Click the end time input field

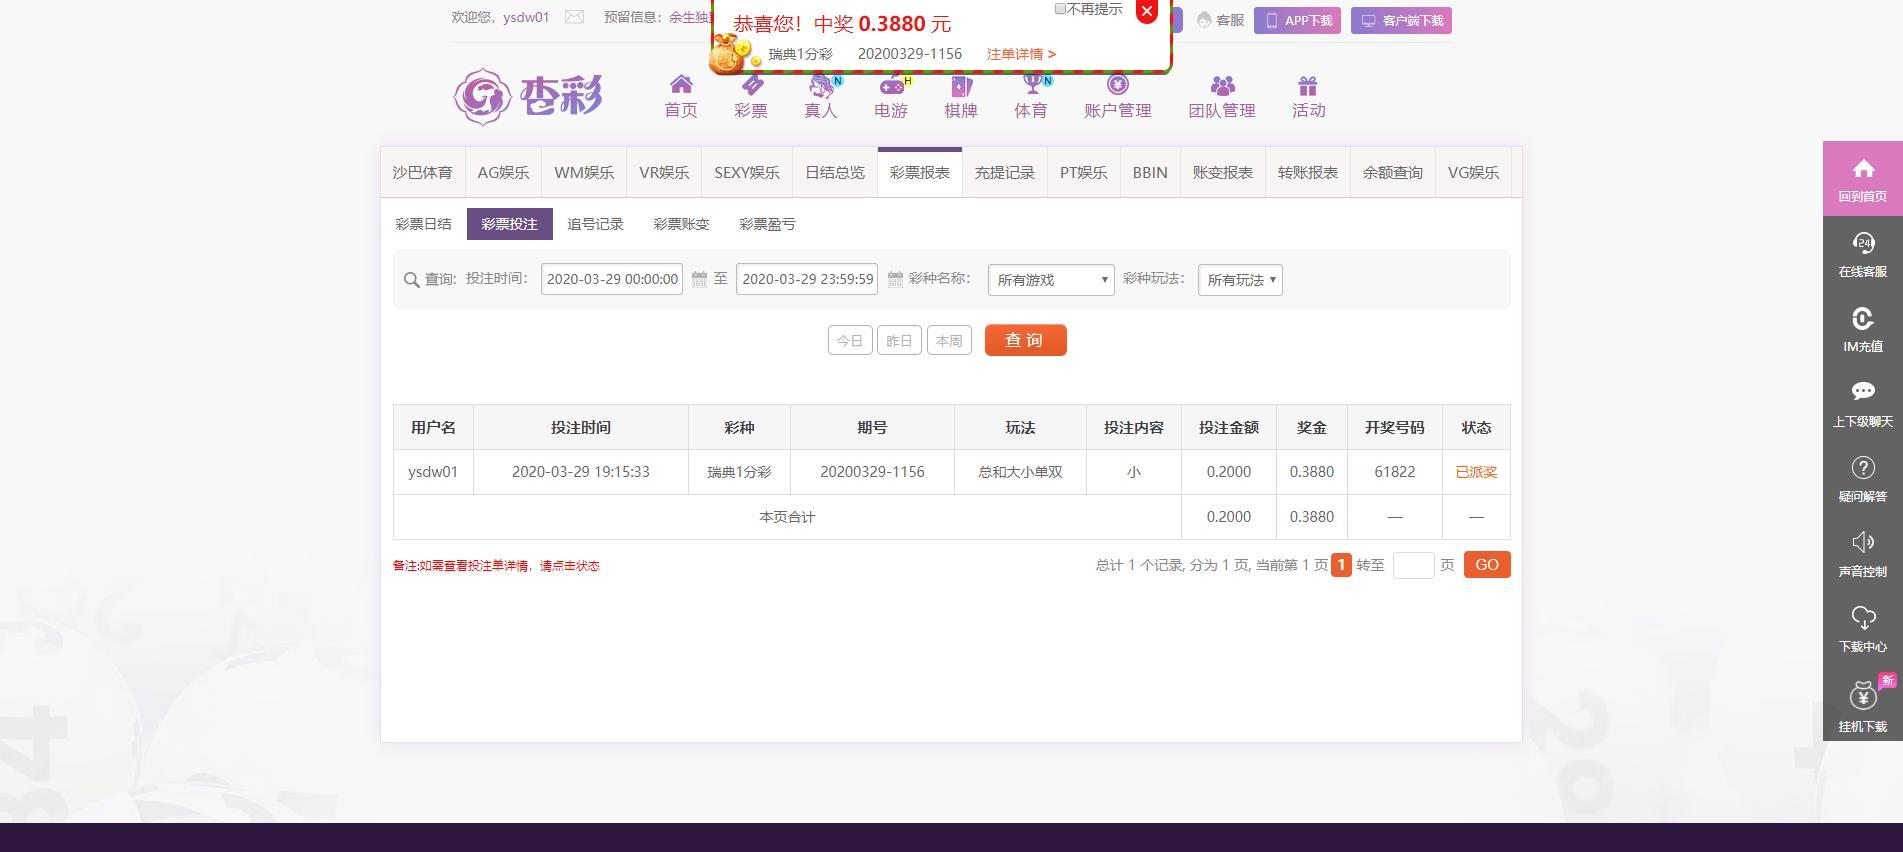click(x=807, y=279)
